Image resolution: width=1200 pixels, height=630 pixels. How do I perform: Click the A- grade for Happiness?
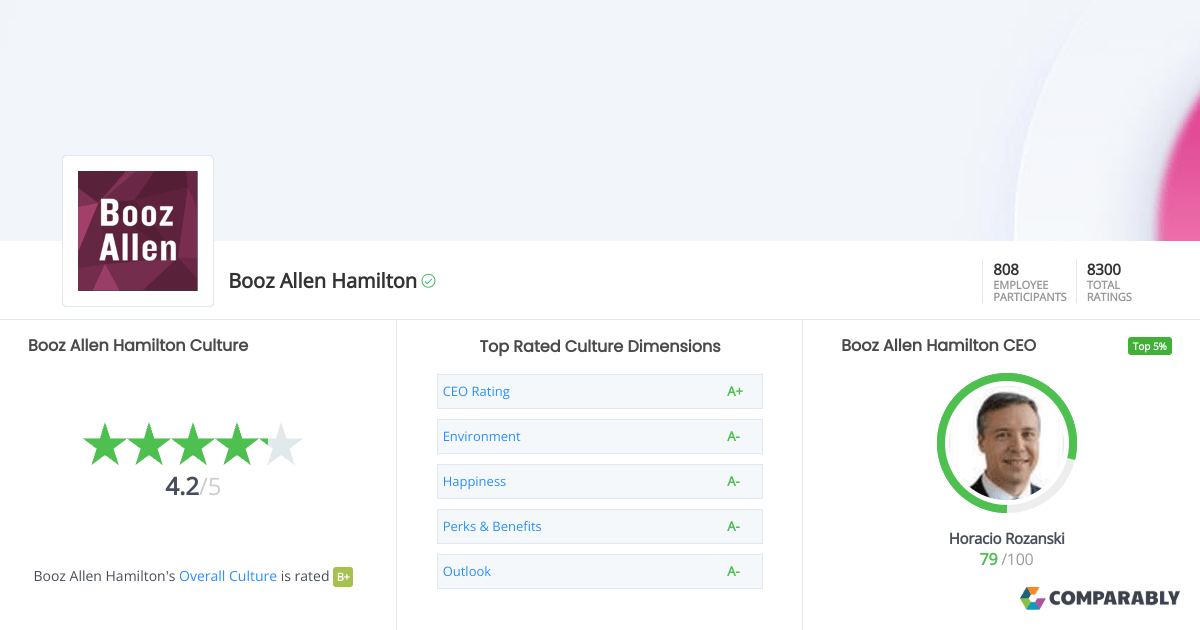click(x=734, y=481)
